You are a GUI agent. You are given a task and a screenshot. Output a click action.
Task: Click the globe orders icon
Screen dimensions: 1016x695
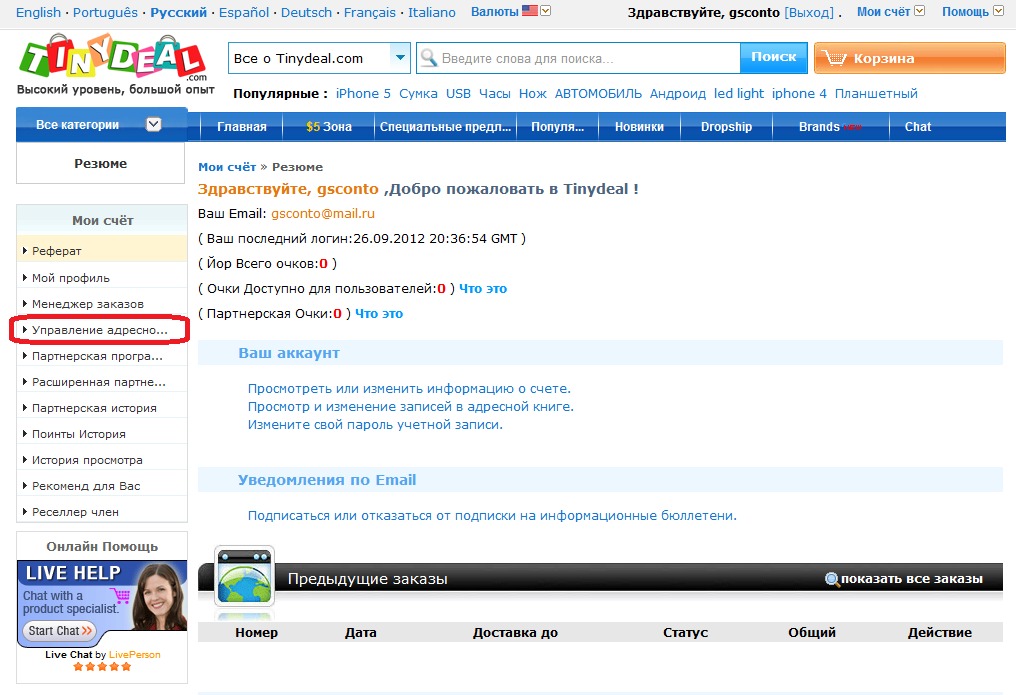244,577
